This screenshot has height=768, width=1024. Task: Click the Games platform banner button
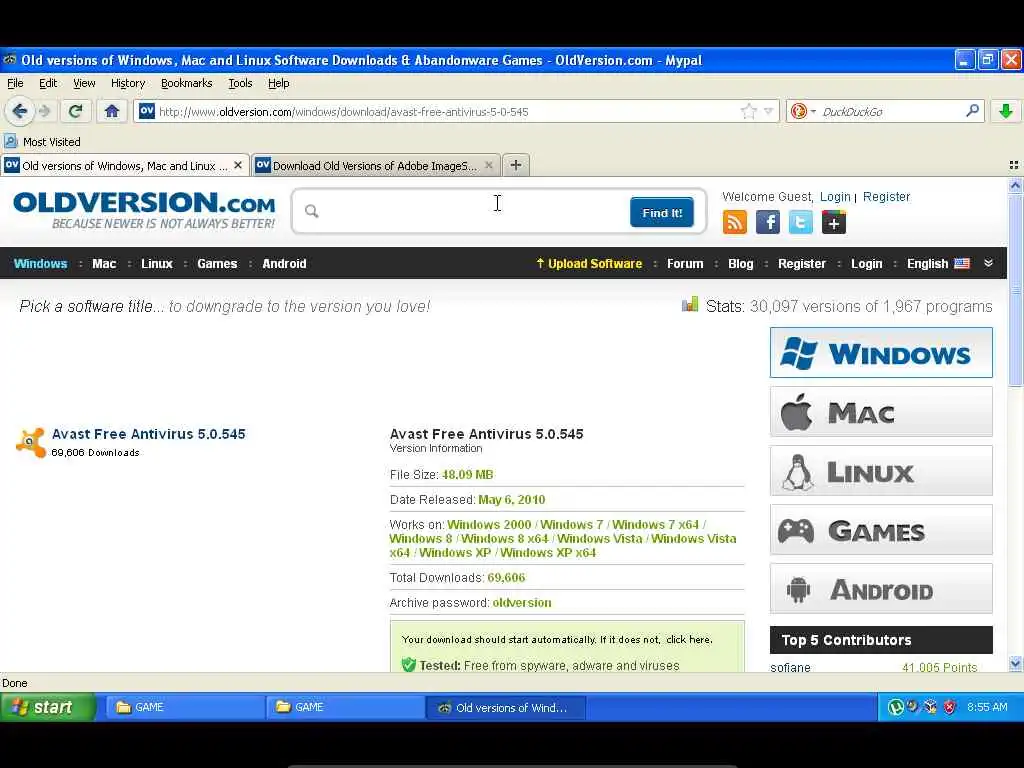pyautogui.click(x=881, y=530)
